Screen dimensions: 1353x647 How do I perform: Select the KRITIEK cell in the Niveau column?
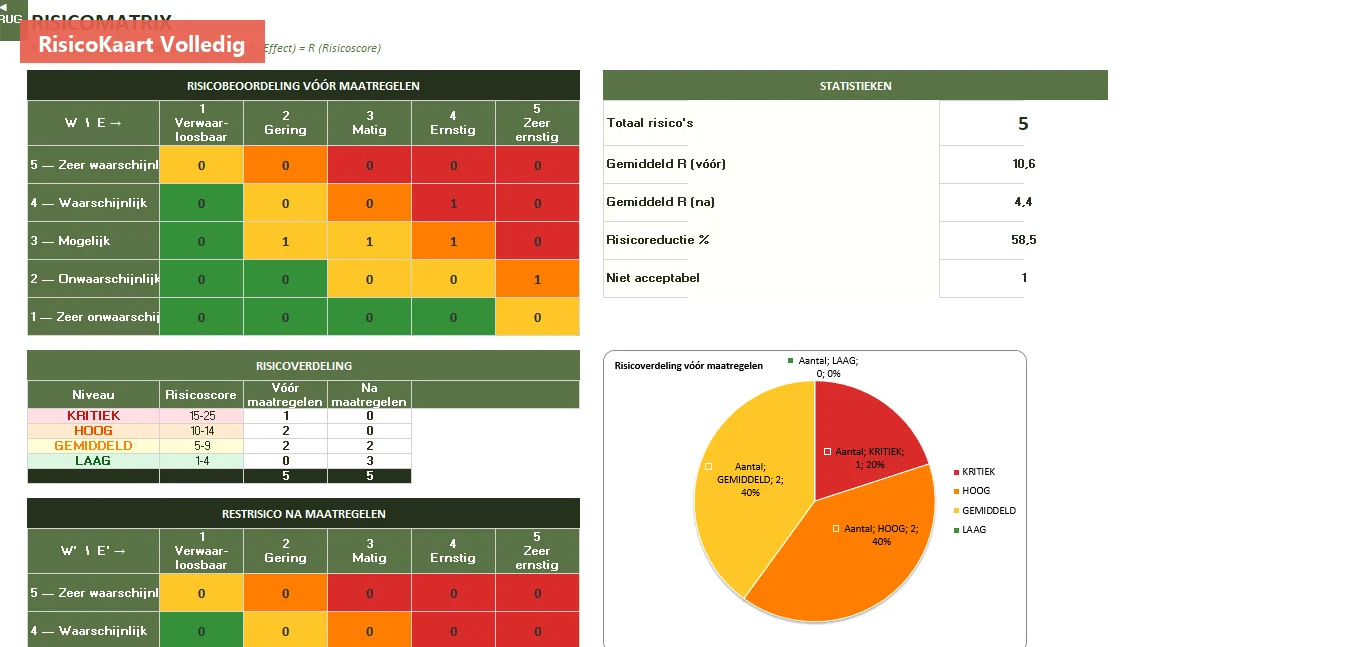pos(93,416)
